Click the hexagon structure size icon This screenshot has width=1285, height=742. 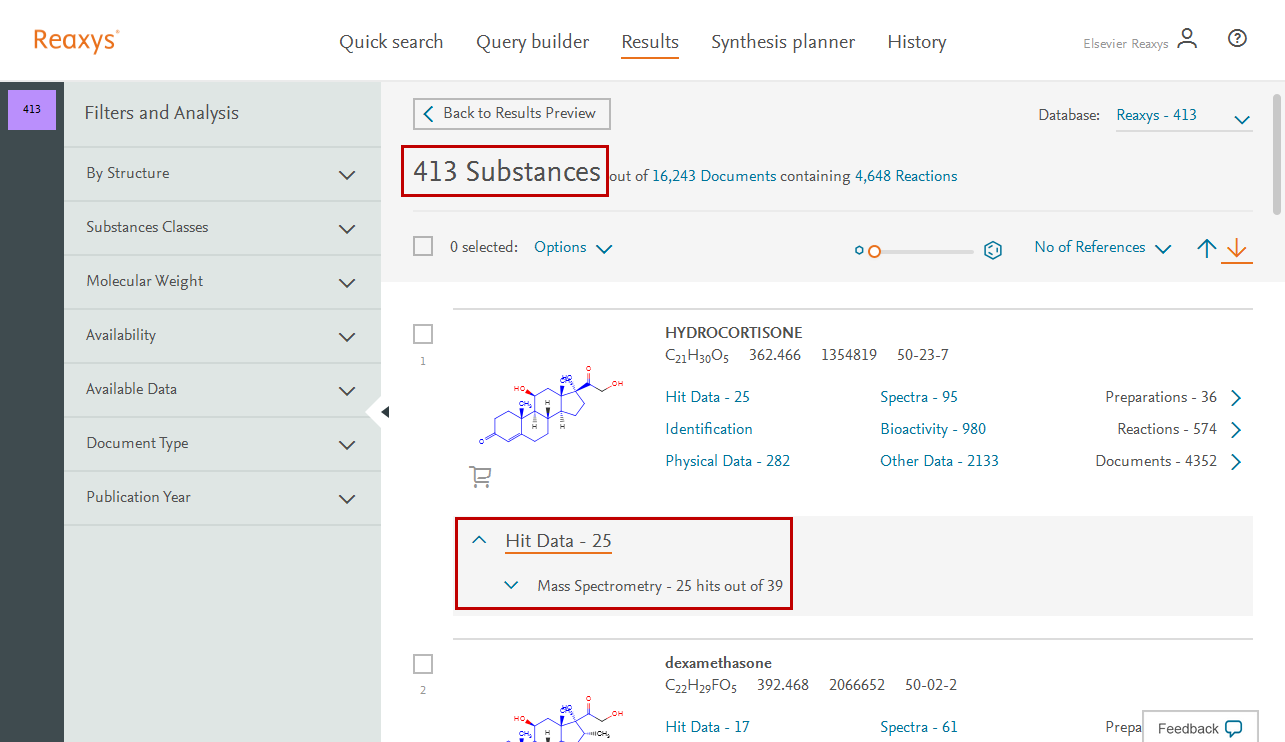993,250
